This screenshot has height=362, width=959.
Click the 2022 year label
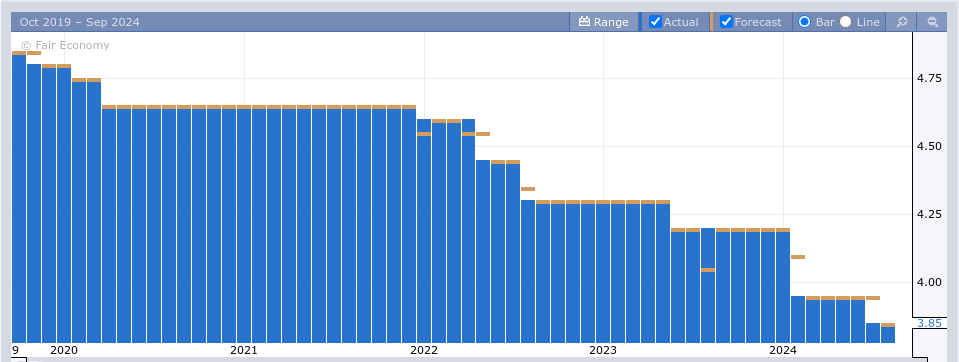pos(423,350)
